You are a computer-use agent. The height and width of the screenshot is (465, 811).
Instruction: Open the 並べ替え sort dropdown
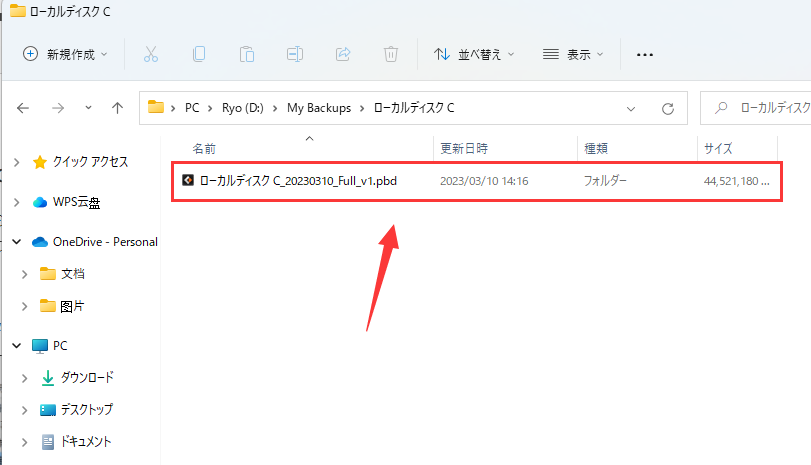point(474,54)
